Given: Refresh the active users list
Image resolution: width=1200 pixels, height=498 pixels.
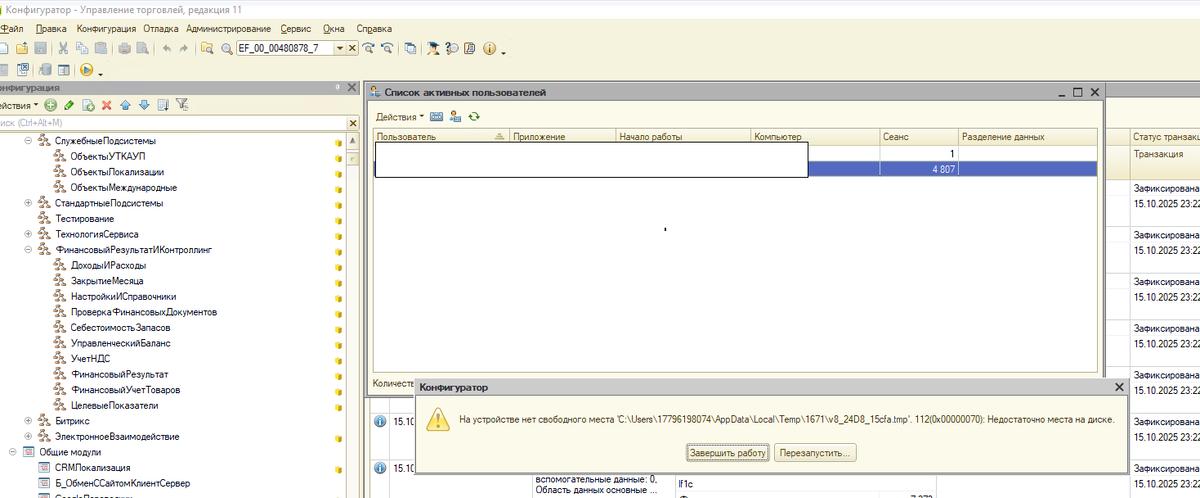Looking at the screenshot, I should tap(474, 116).
